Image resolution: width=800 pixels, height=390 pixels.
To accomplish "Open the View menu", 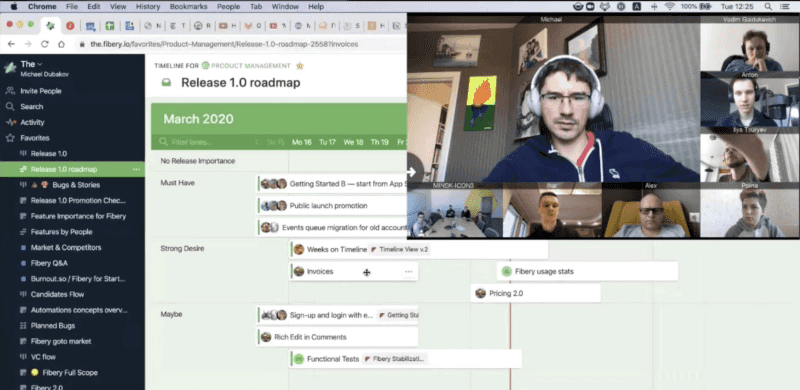I will pos(118,7).
